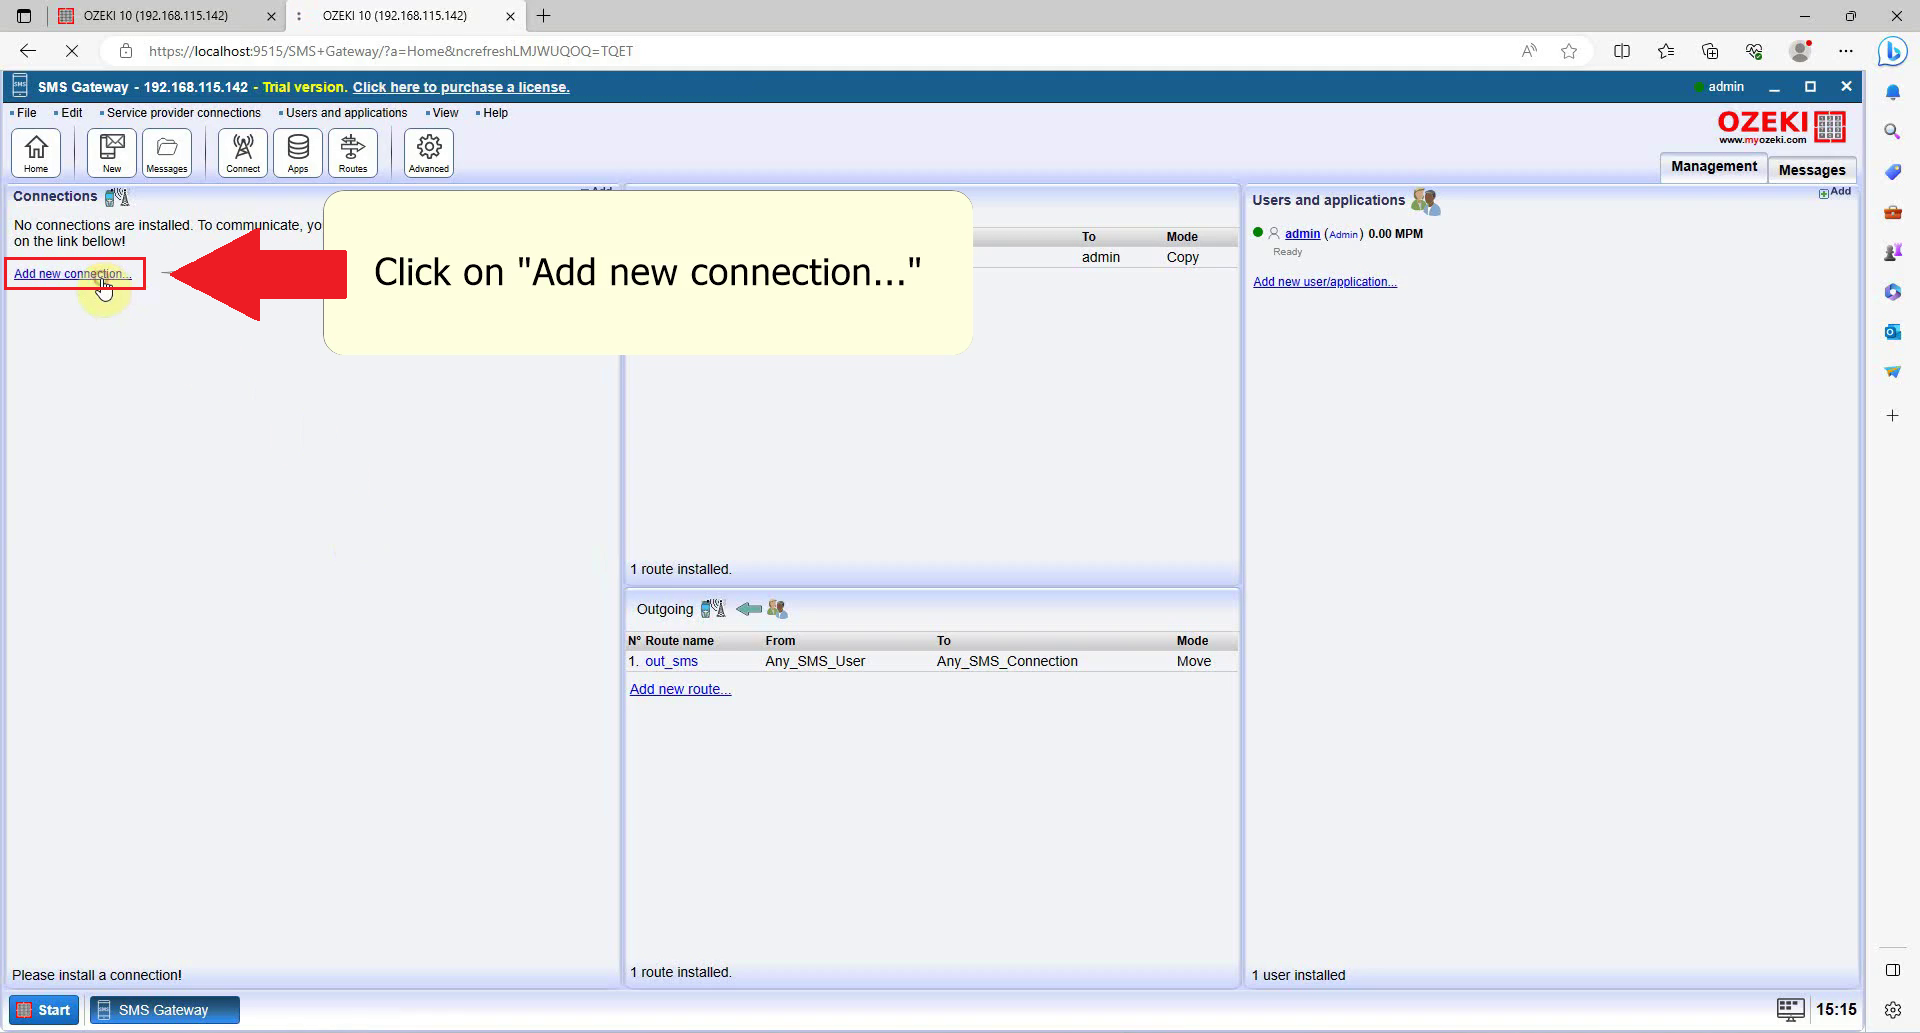Click the Any_SMS_User cell

click(x=815, y=661)
